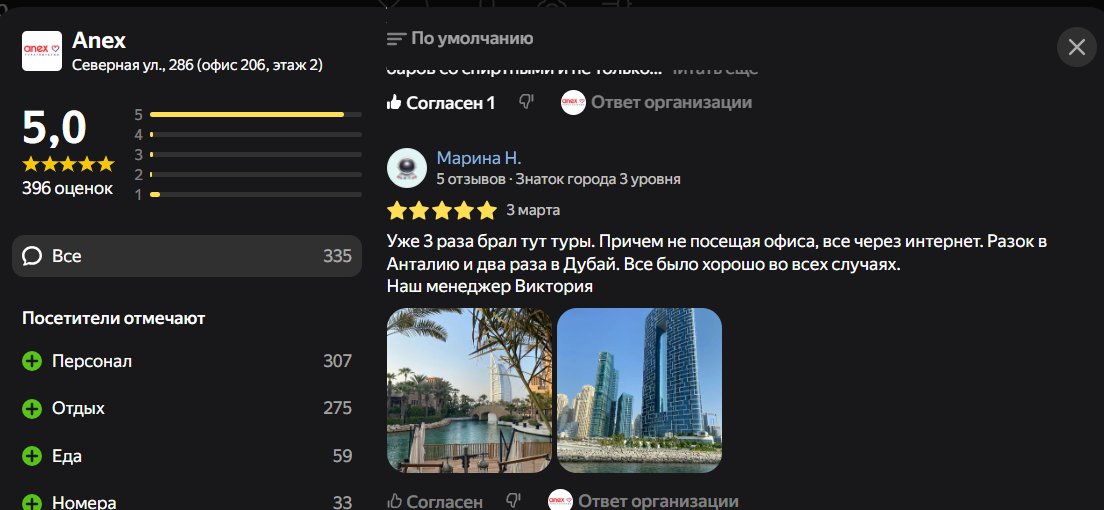Click the Anex logo next to the company name
Screen dimensions: 1104x510
[42, 51]
